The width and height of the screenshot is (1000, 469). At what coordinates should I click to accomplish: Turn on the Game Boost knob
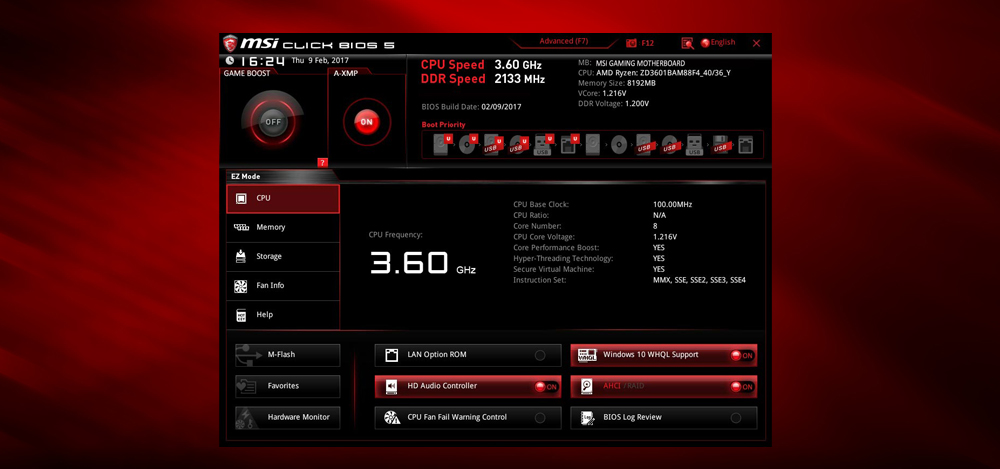pyautogui.click(x=272, y=121)
